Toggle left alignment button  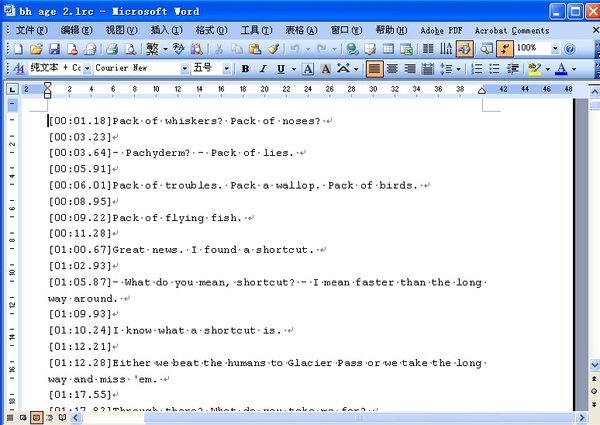[374, 69]
